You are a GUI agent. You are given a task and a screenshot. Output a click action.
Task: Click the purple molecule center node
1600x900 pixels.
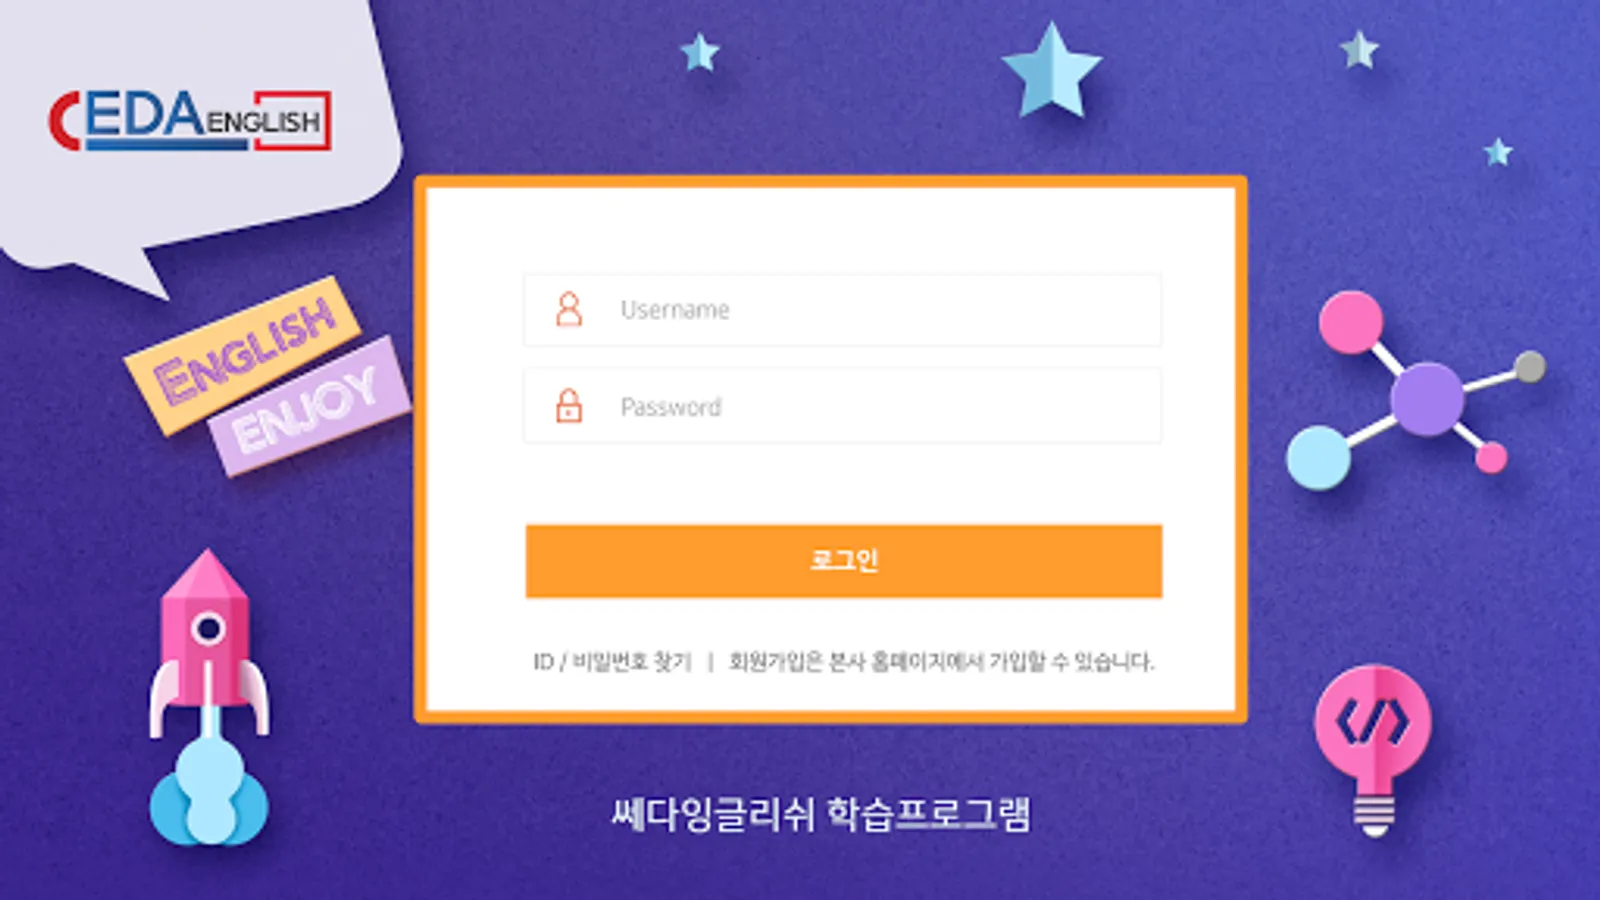tap(1426, 399)
